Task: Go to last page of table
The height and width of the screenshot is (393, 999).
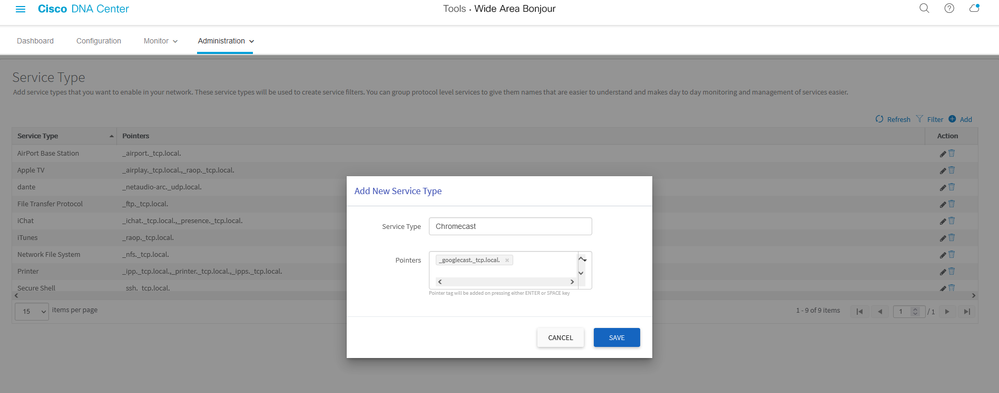Action: tap(967, 311)
